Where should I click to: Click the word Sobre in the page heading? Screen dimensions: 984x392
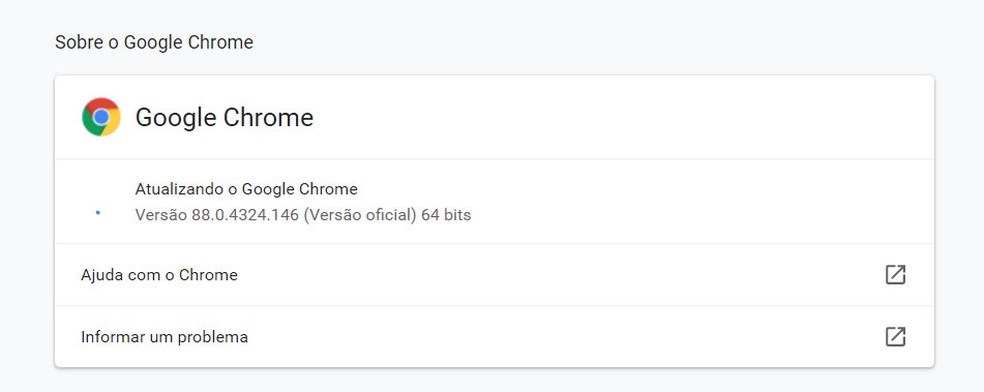[x=78, y=42]
